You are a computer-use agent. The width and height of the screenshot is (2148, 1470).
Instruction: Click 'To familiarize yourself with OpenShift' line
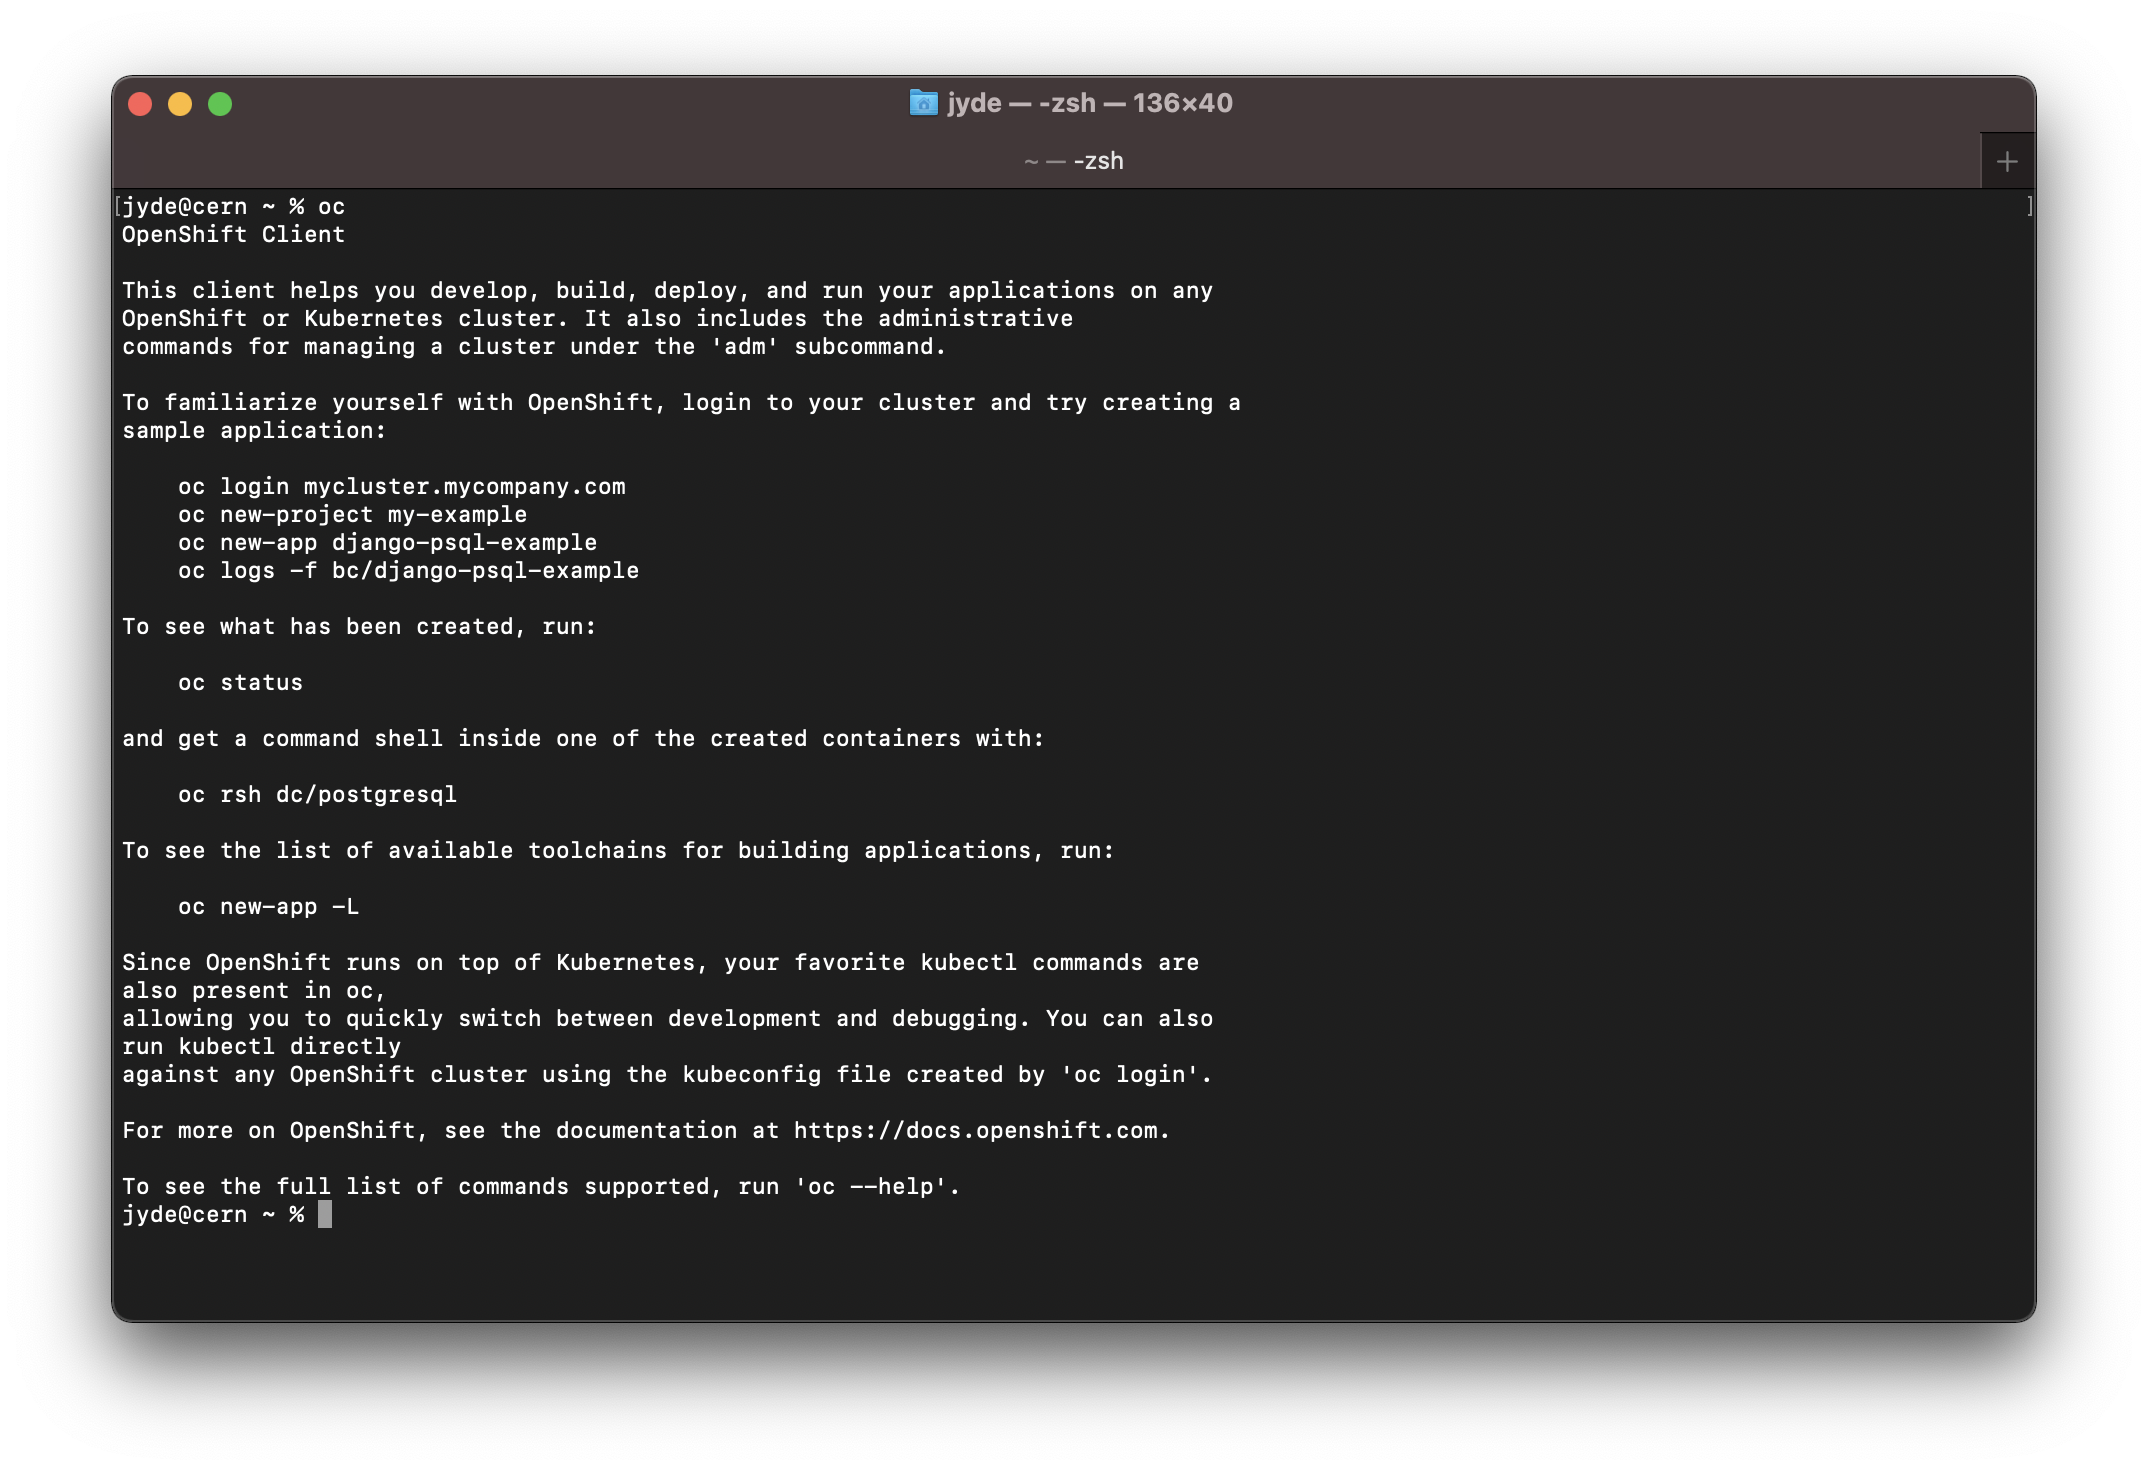click(682, 403)
